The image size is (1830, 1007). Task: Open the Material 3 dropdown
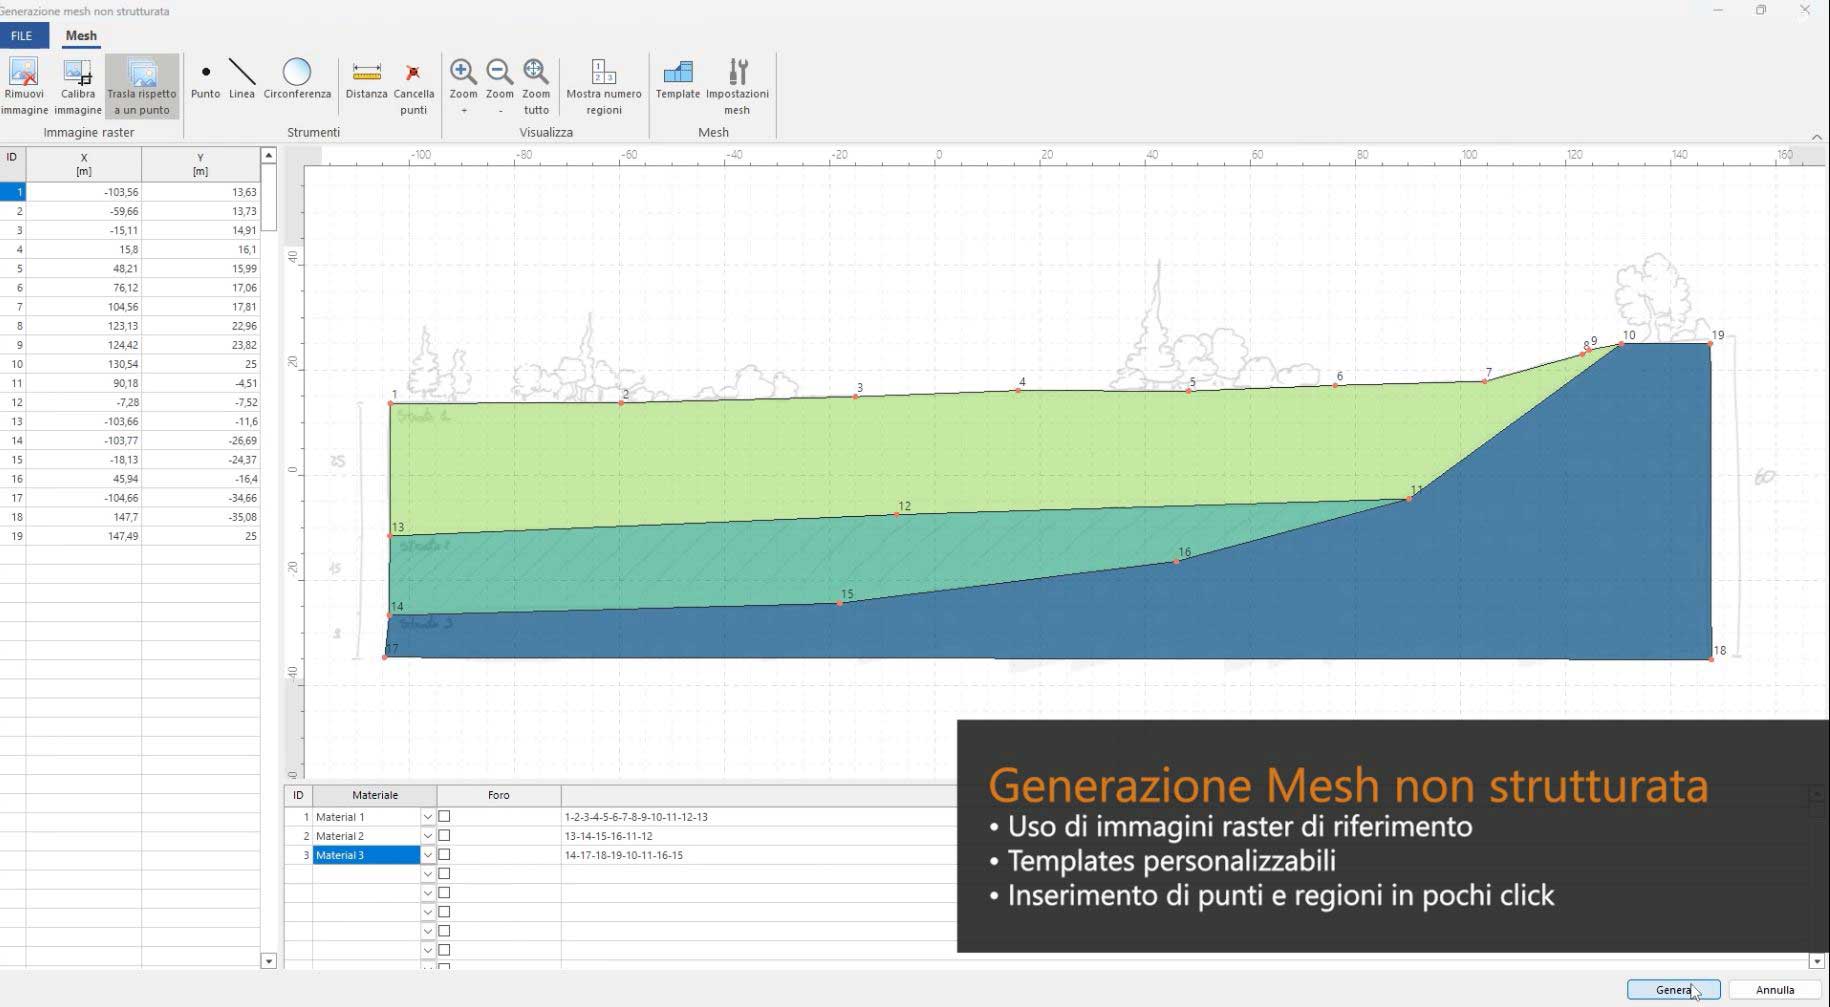[x=427, y=855]
